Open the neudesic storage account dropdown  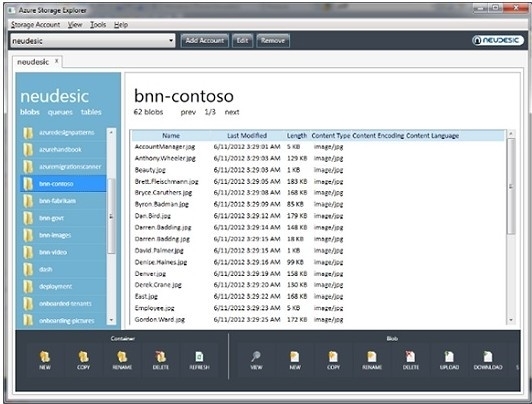[171, 41]
